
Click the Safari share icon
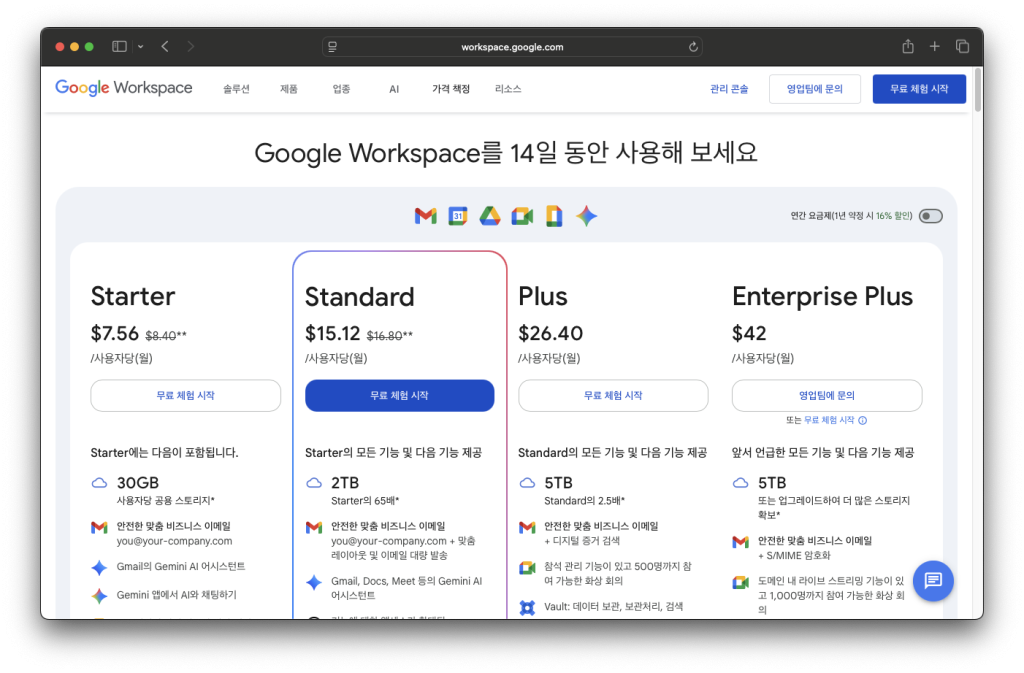click(x=907, y=46)
